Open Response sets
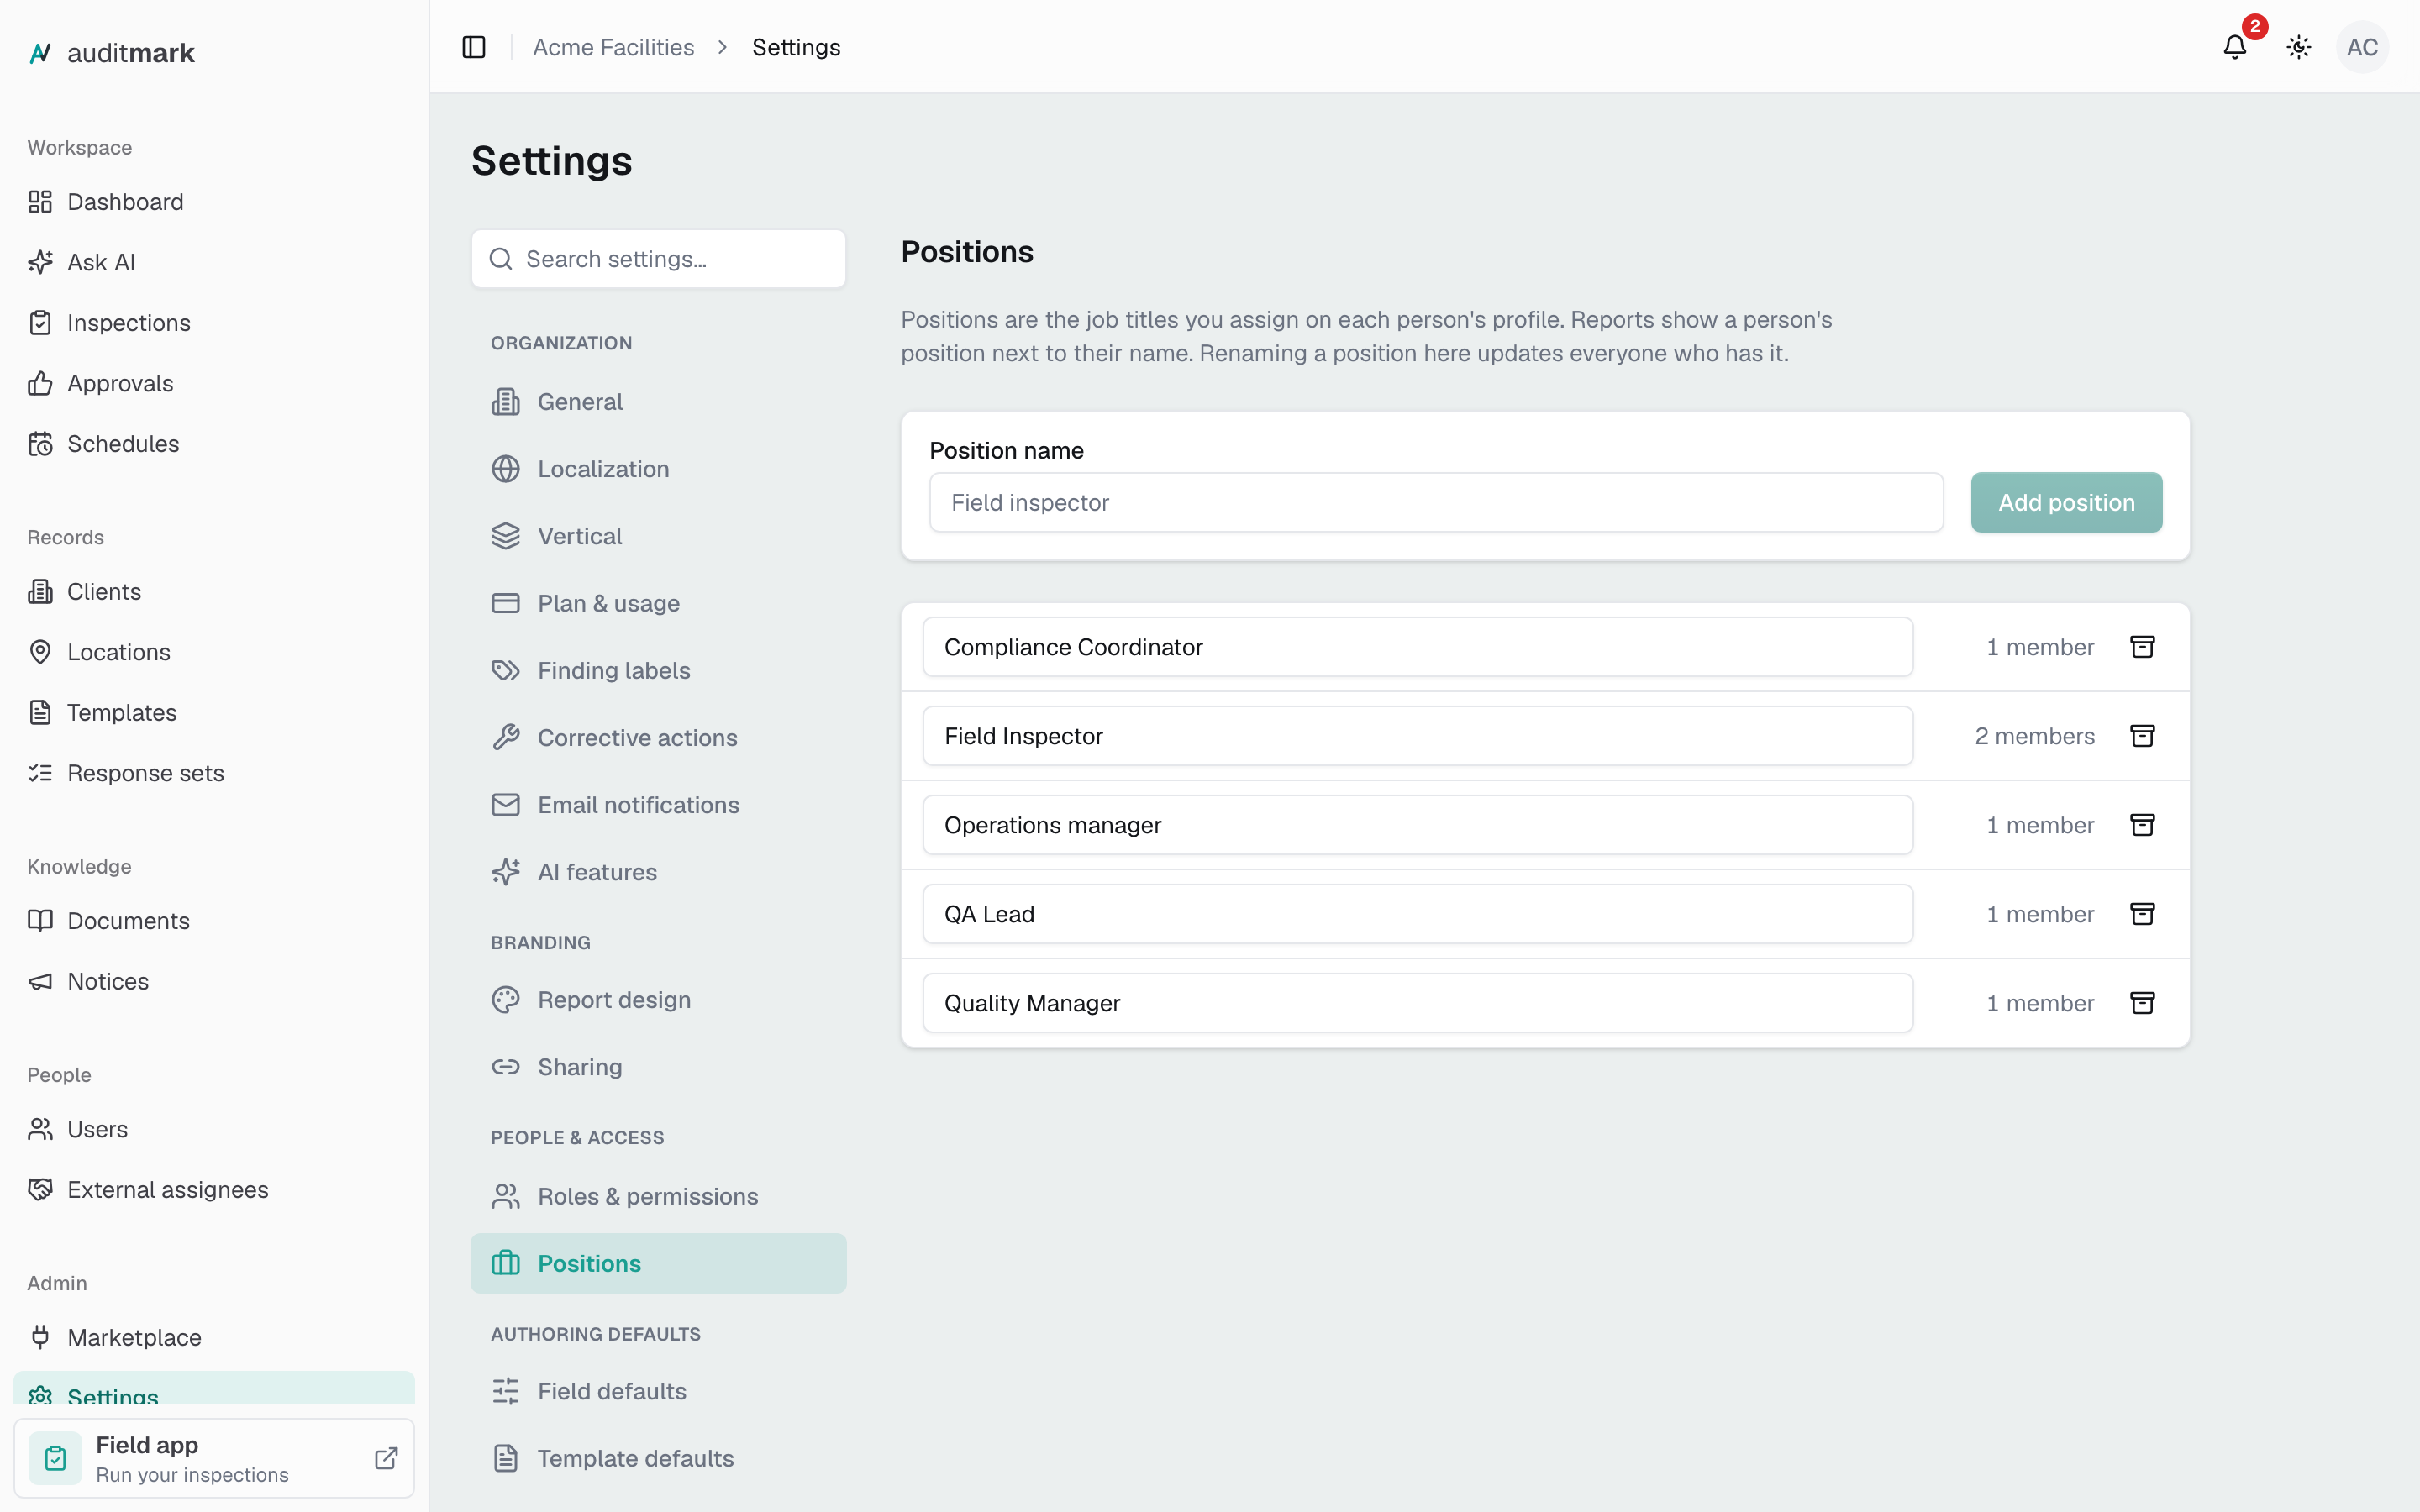 (214, 773)
